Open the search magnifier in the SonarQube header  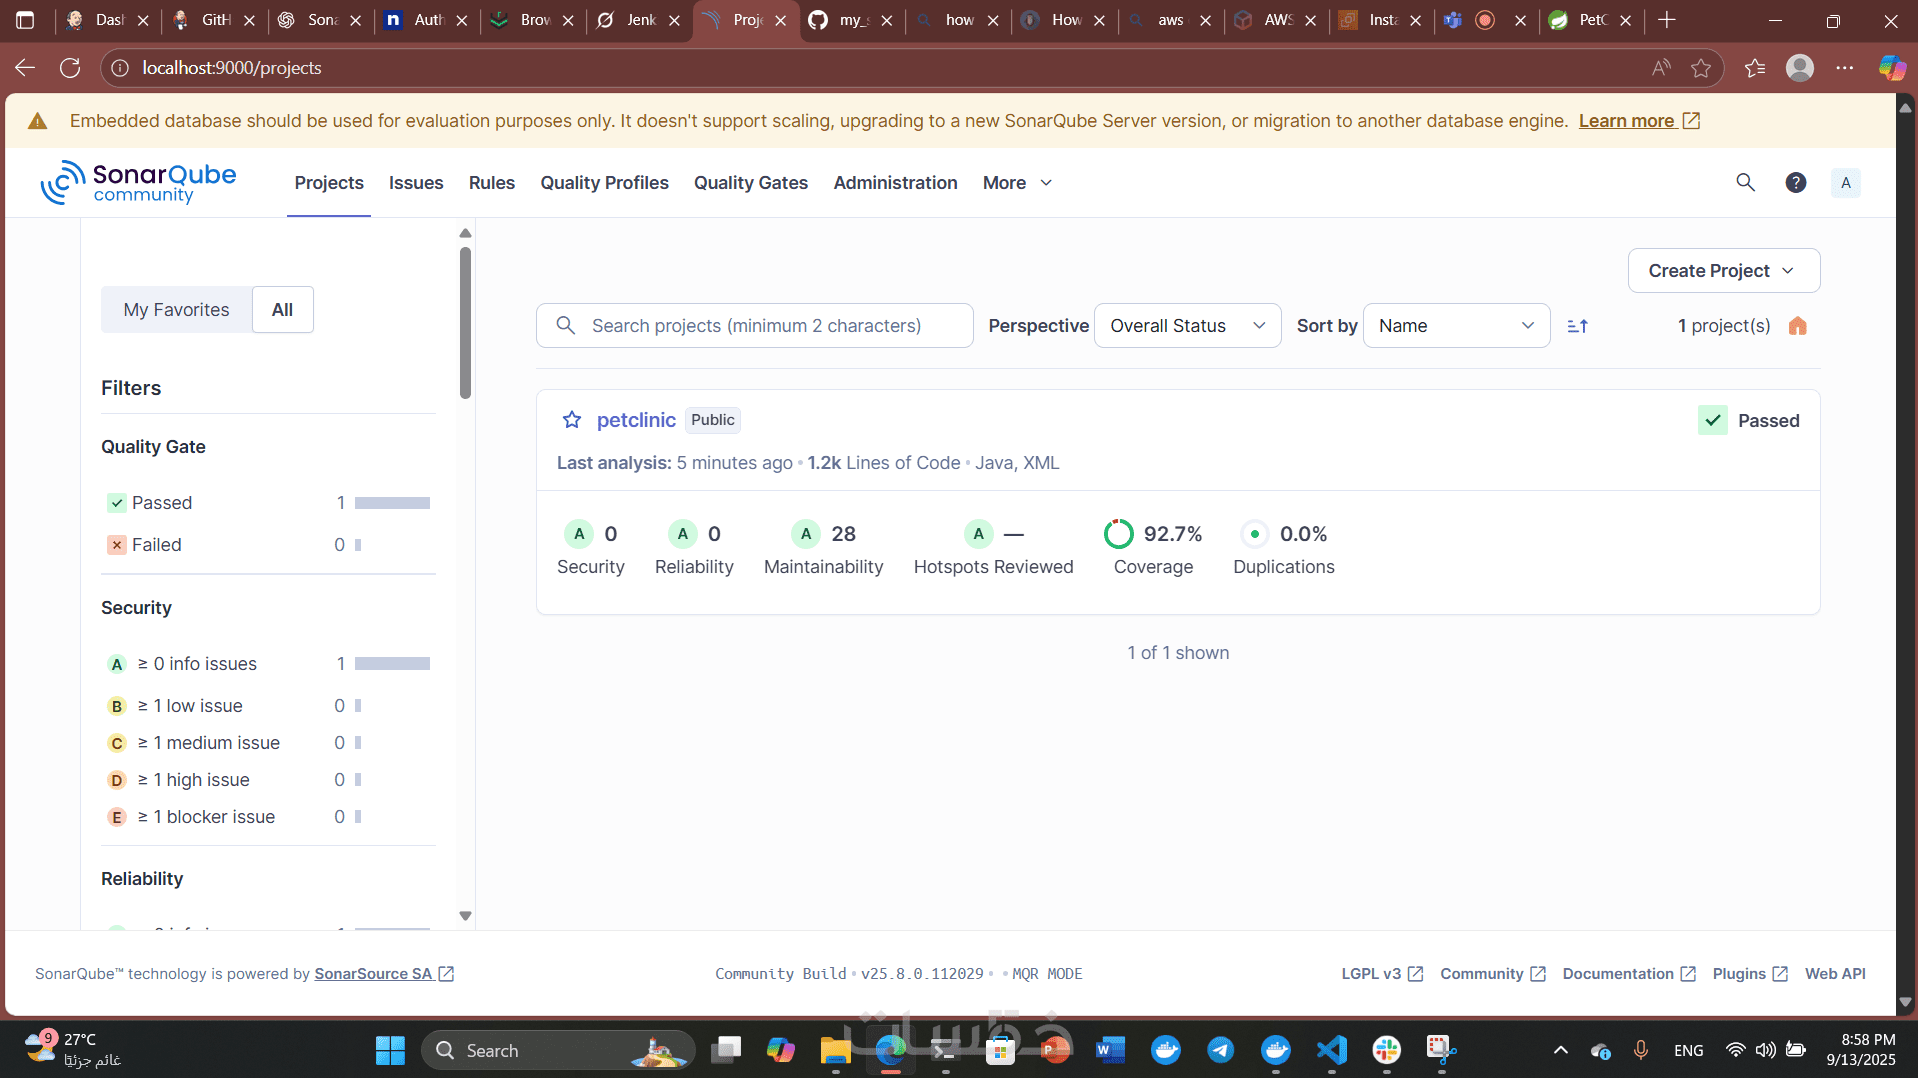pos(1745,182)
